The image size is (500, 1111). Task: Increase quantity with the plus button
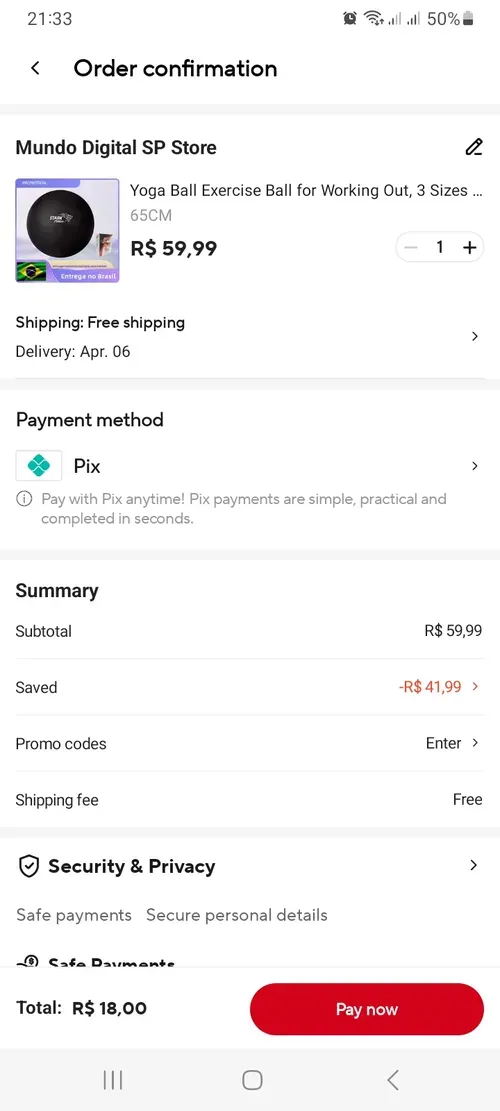(469, 247)
